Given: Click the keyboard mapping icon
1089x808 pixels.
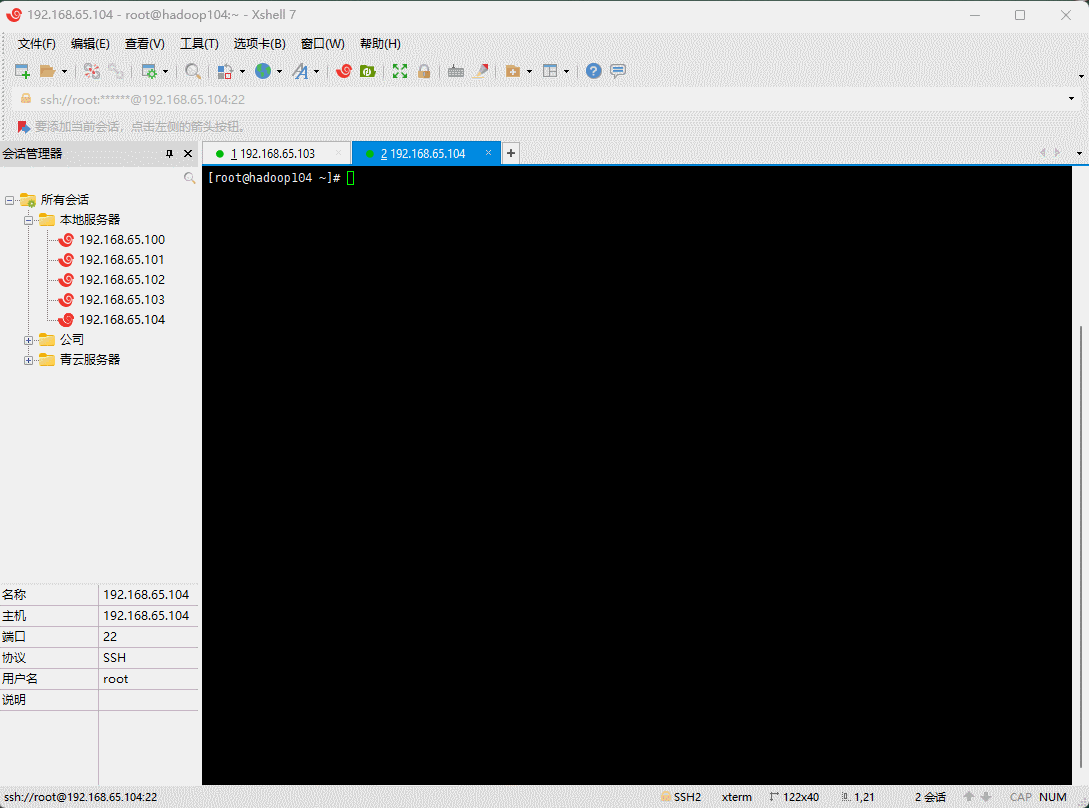Looking at the screenshot, I should point(456,71).
